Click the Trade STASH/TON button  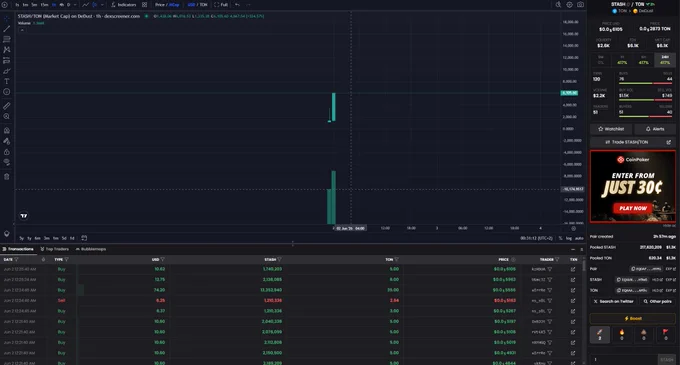pyautogui.click(x=633, y=142)
